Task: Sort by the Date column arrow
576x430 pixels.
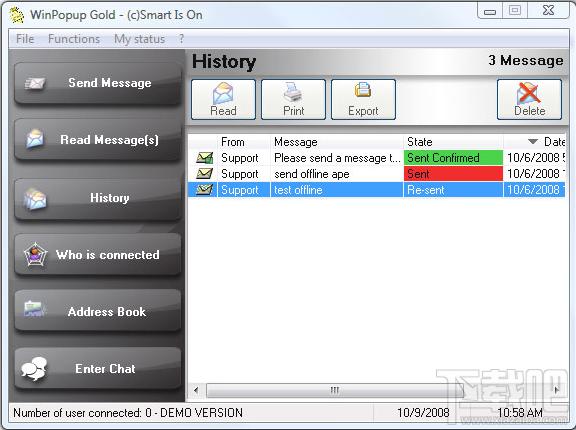Action: coord(533,141)
